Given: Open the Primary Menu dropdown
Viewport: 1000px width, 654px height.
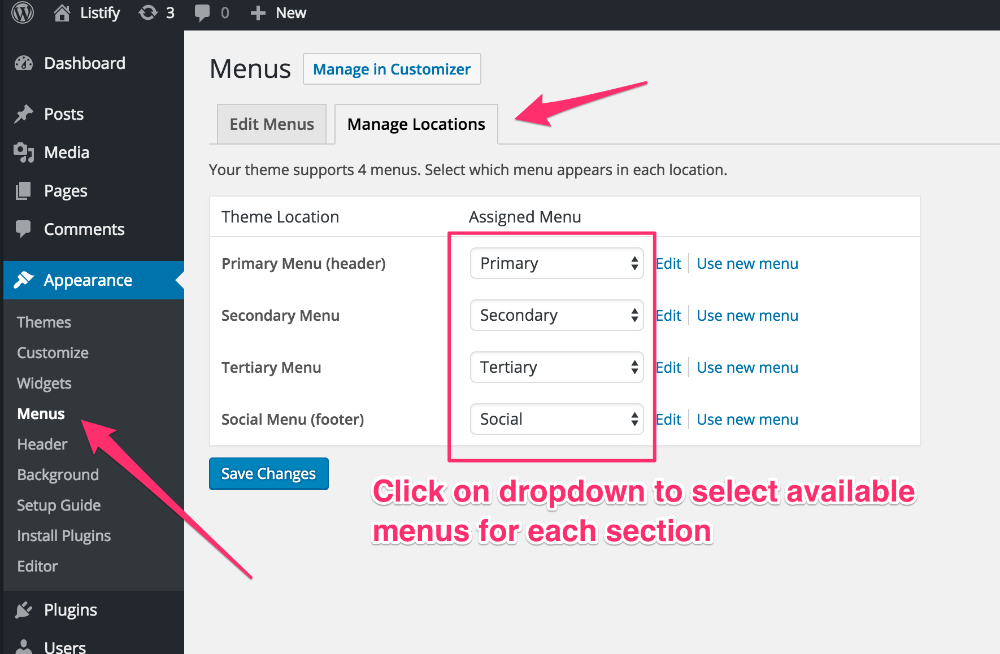Looking at the screenshot, I should [x=557, y=264].
